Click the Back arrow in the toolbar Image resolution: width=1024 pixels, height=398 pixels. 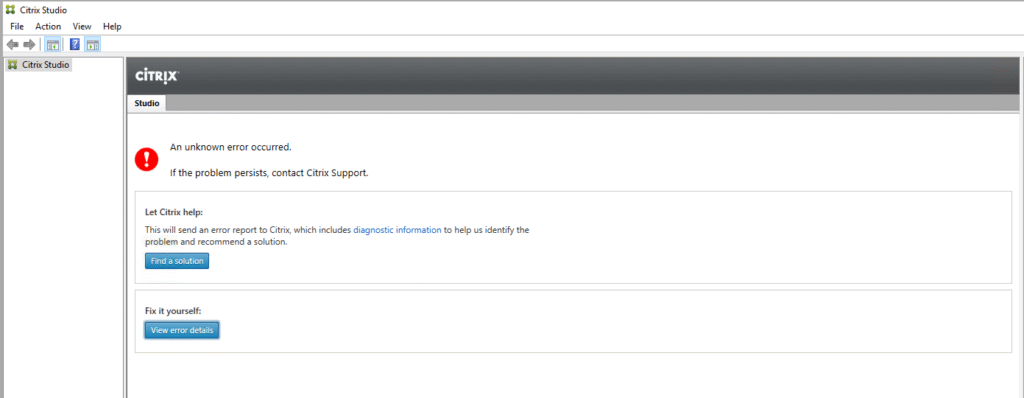[12, 44]
